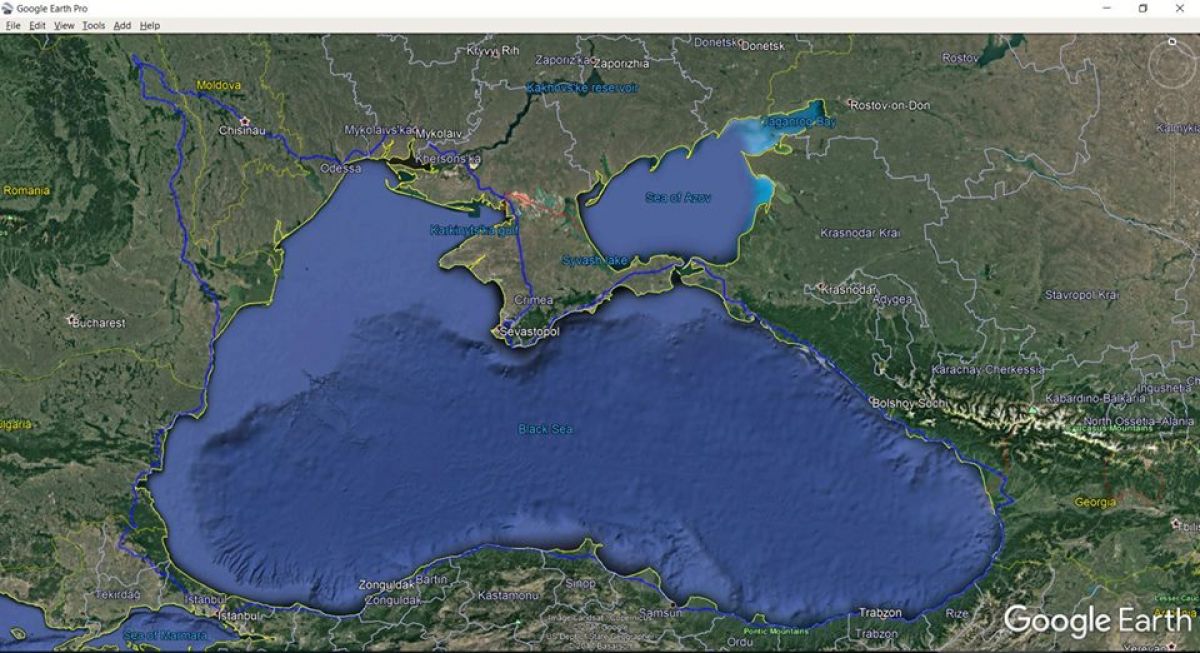Click the compass North marker to reset heading
The image size is (1200, 653).
1172,42
